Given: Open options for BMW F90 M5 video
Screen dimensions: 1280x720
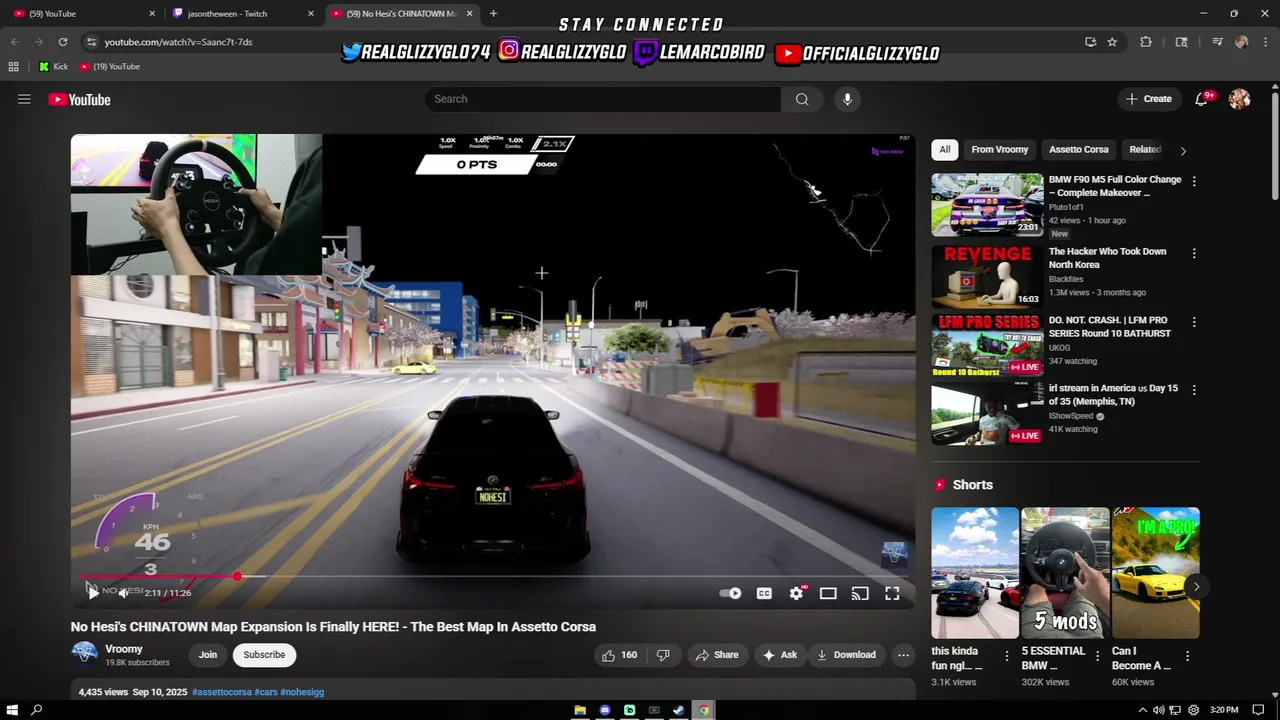Looking at the screenshot, I should [x=1193, y=182].
